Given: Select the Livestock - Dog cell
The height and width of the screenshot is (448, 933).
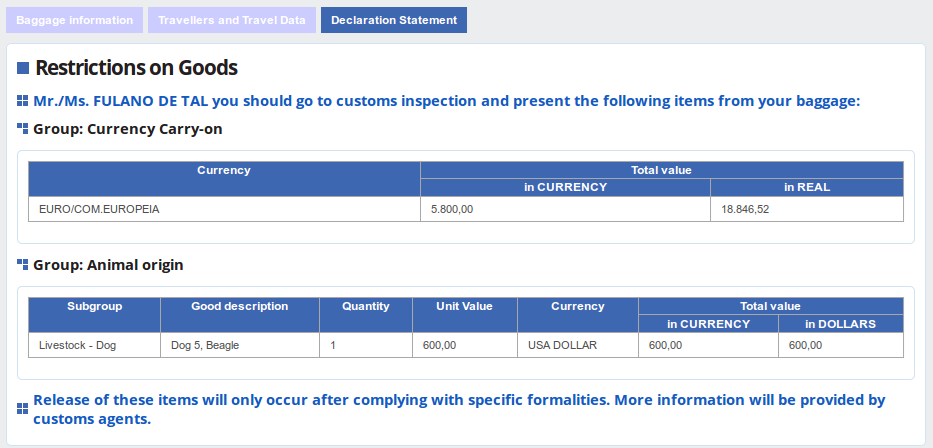Looking at the screenshot, I should tap(94, 345).
